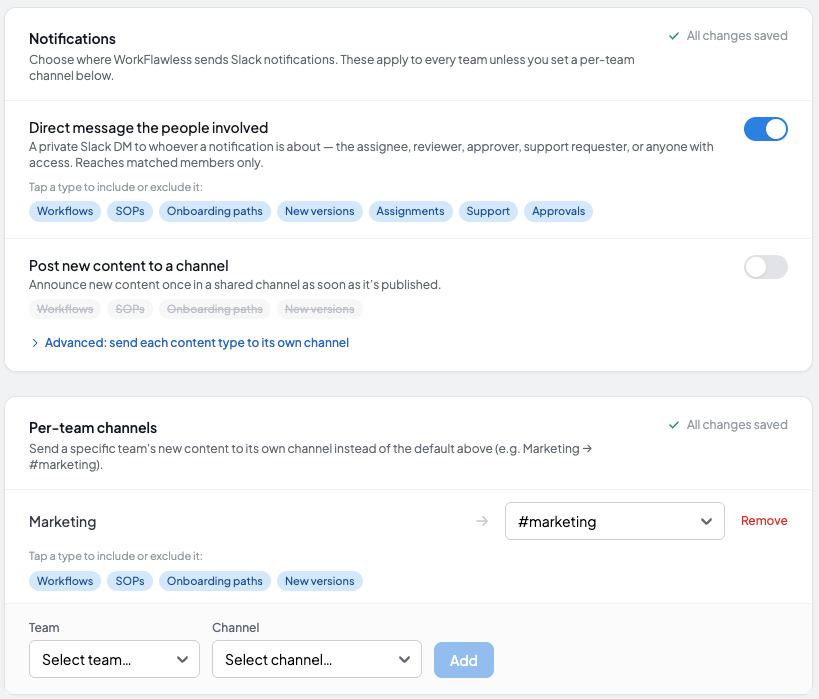
Task: Open the Select channel dropdown
Action: pyautogui.click(x=317, y=659)
